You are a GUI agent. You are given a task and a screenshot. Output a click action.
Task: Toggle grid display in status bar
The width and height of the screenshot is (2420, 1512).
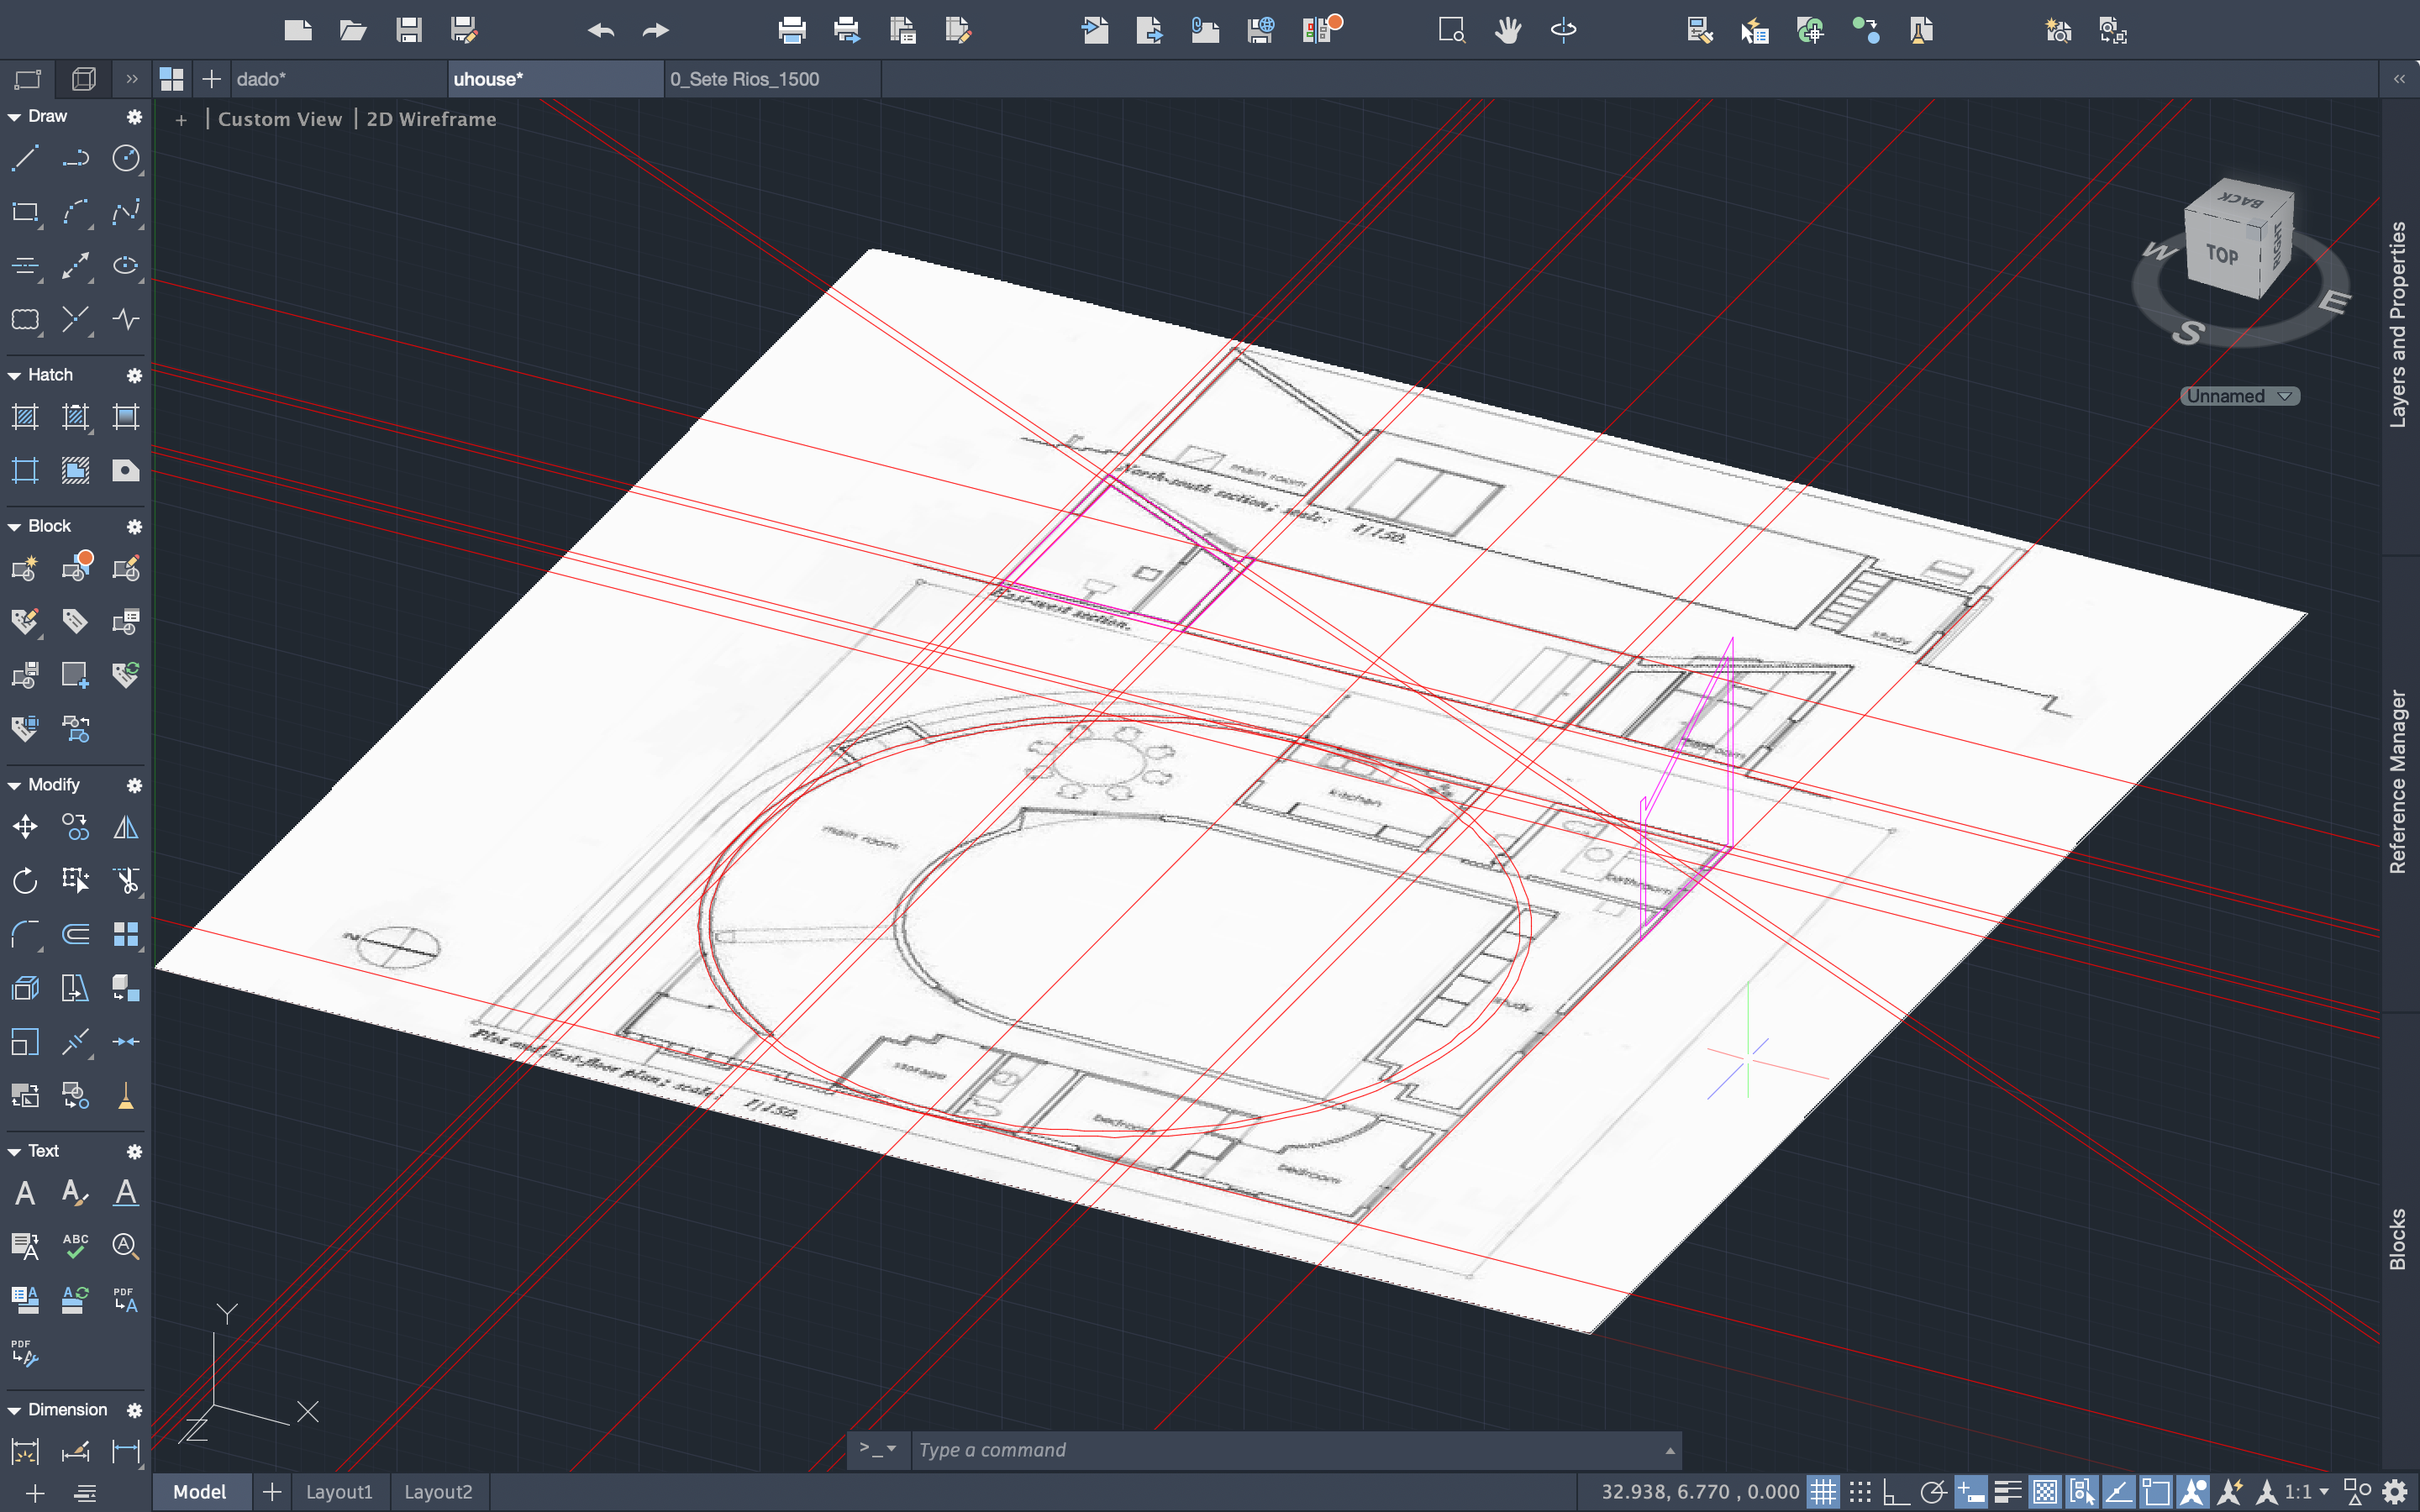coord(1823,1492)
